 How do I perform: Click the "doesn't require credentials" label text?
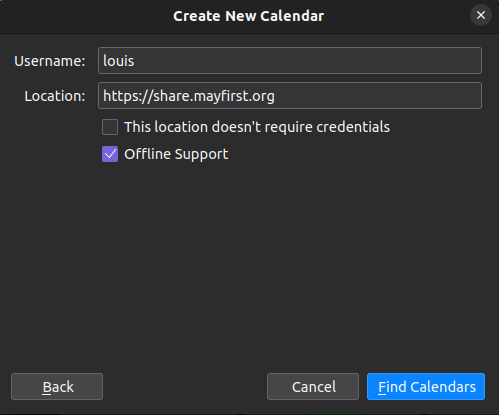pos(301,127)
